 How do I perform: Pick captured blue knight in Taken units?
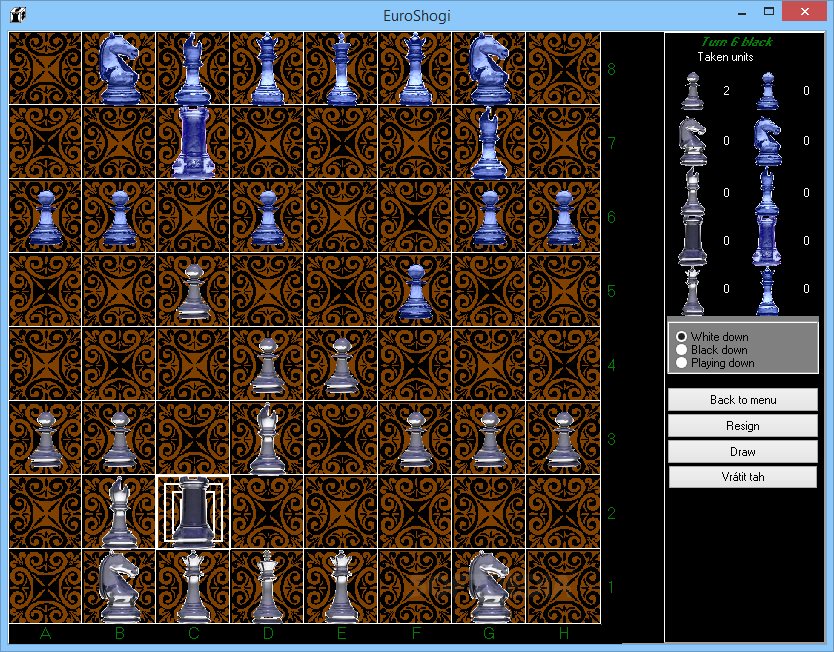click(766, 141)
